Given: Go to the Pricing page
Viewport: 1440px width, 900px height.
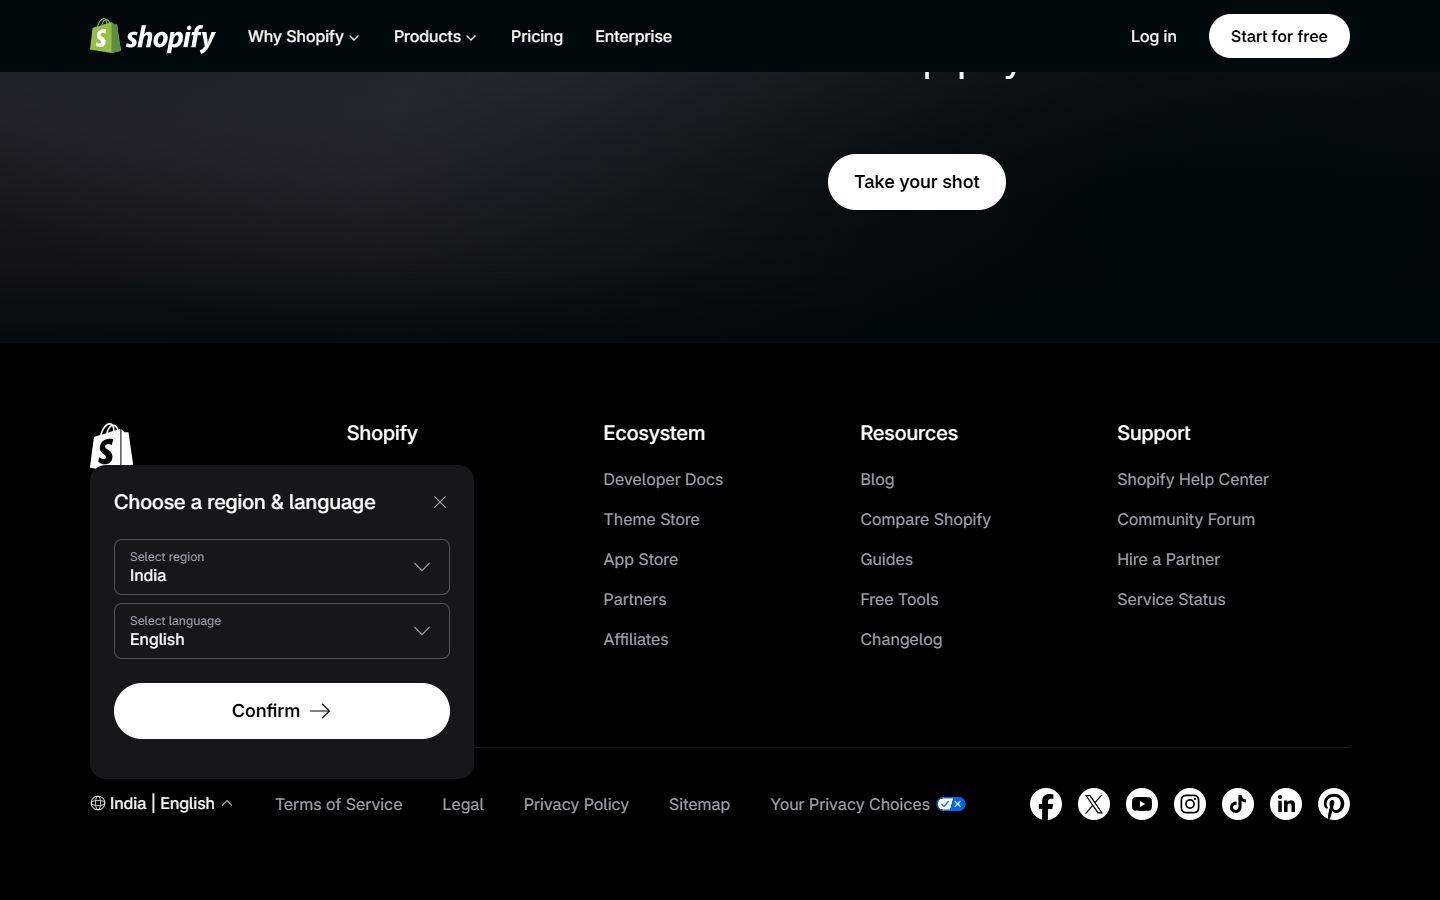Looking at the screenshot, I should click(x=537, y=36).
